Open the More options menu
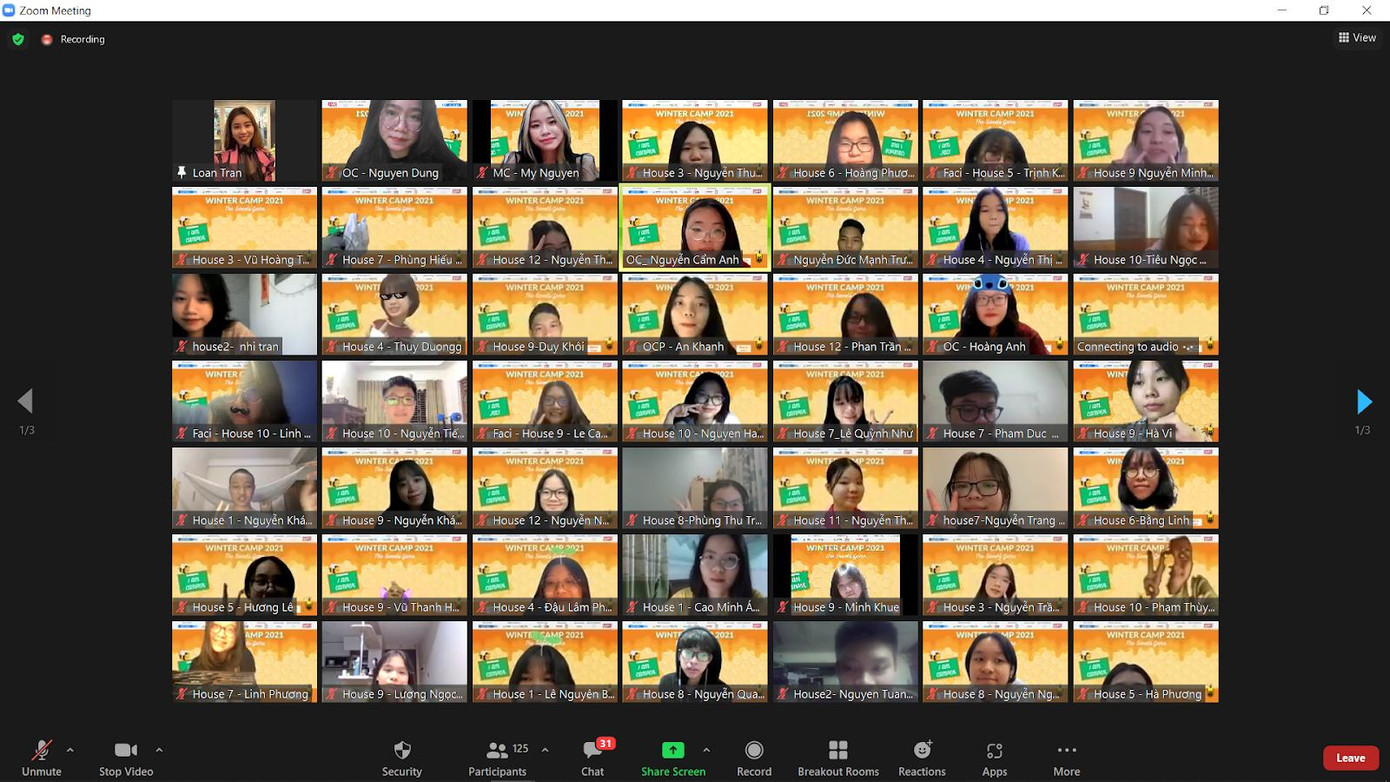The width and height of the screenshot is (1390, 782). pyautogui.click(x=1066, y=758)
